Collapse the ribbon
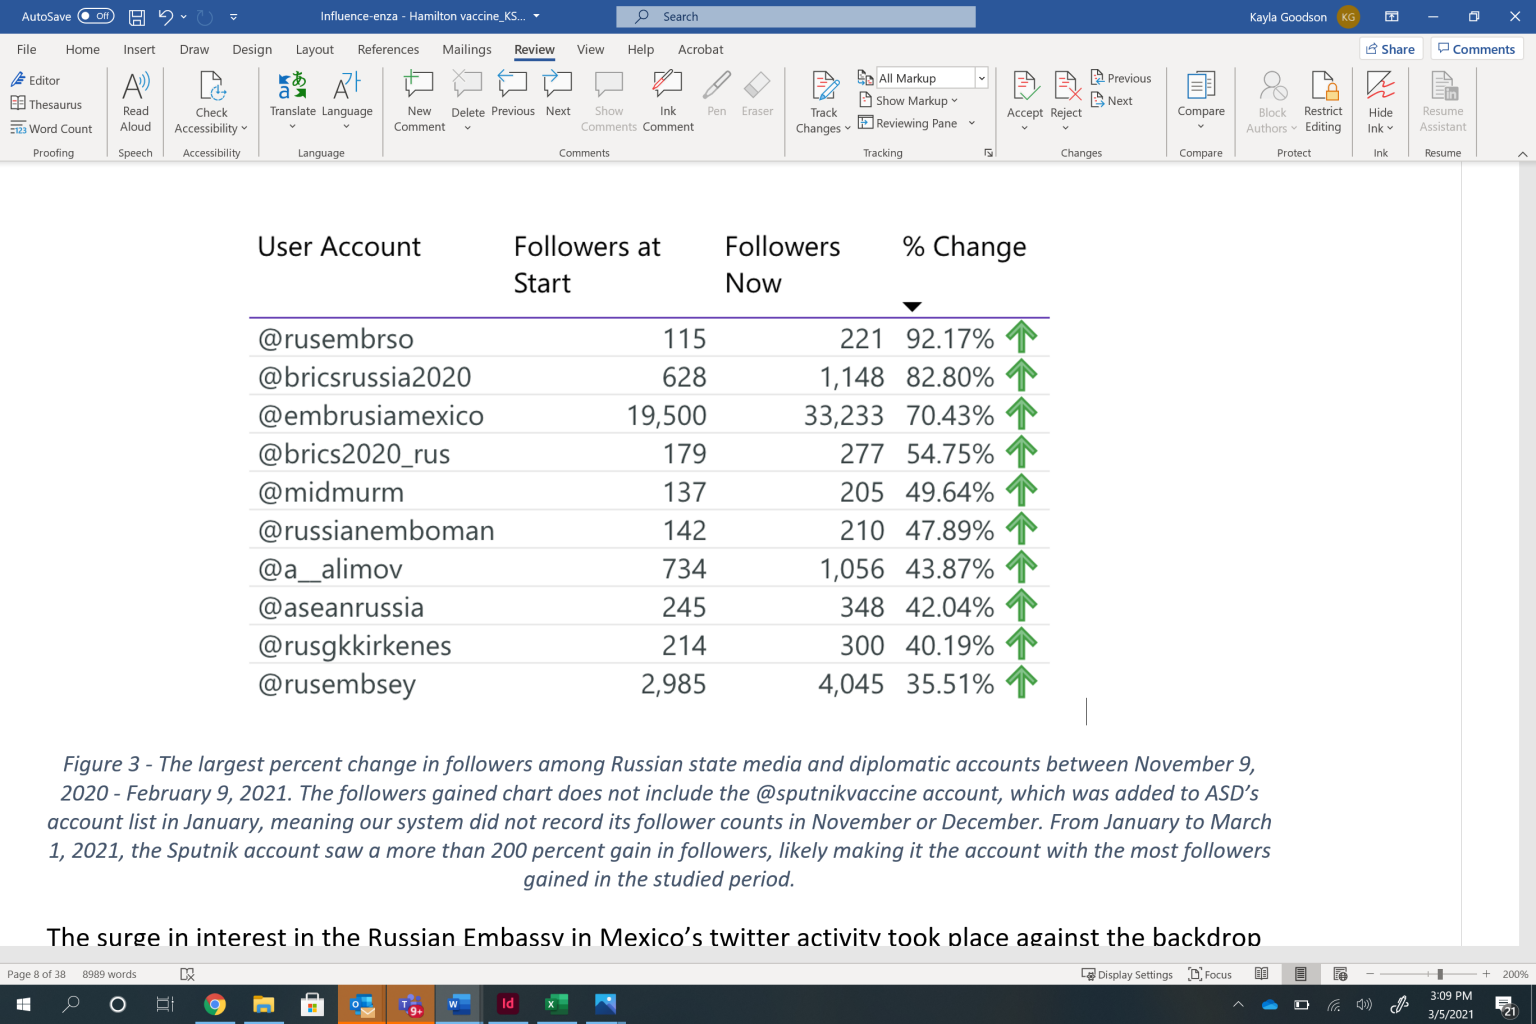 tap(1522, 153)
